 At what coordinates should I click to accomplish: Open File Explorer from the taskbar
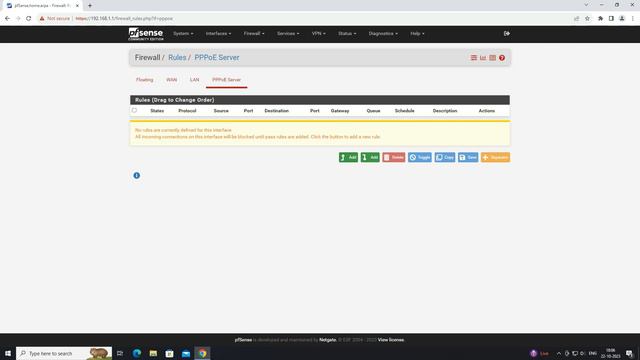point(153,353)
